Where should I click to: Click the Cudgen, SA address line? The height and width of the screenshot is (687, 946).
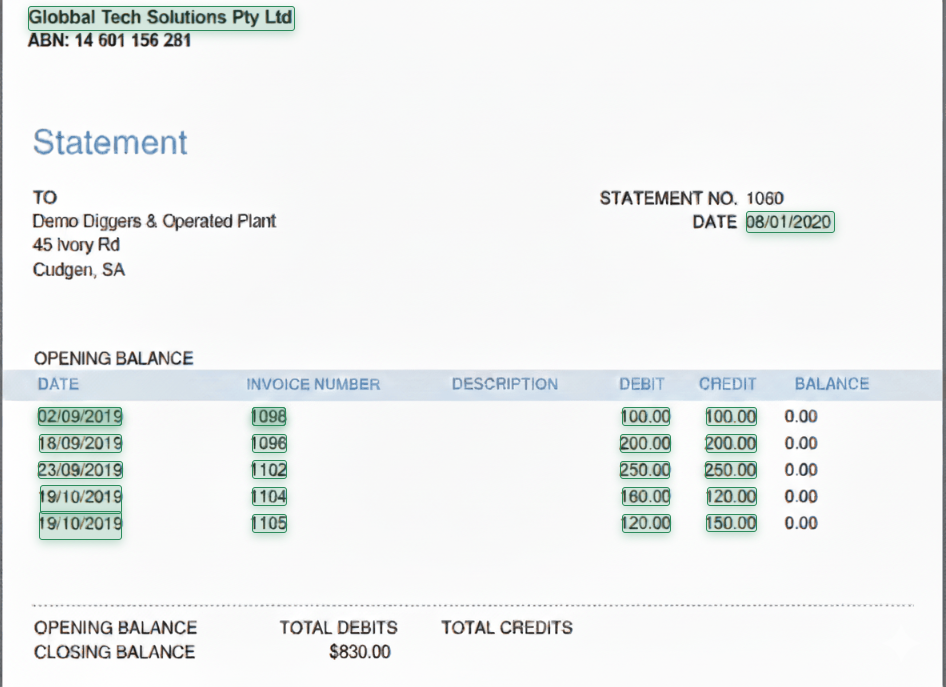(78, 270)
